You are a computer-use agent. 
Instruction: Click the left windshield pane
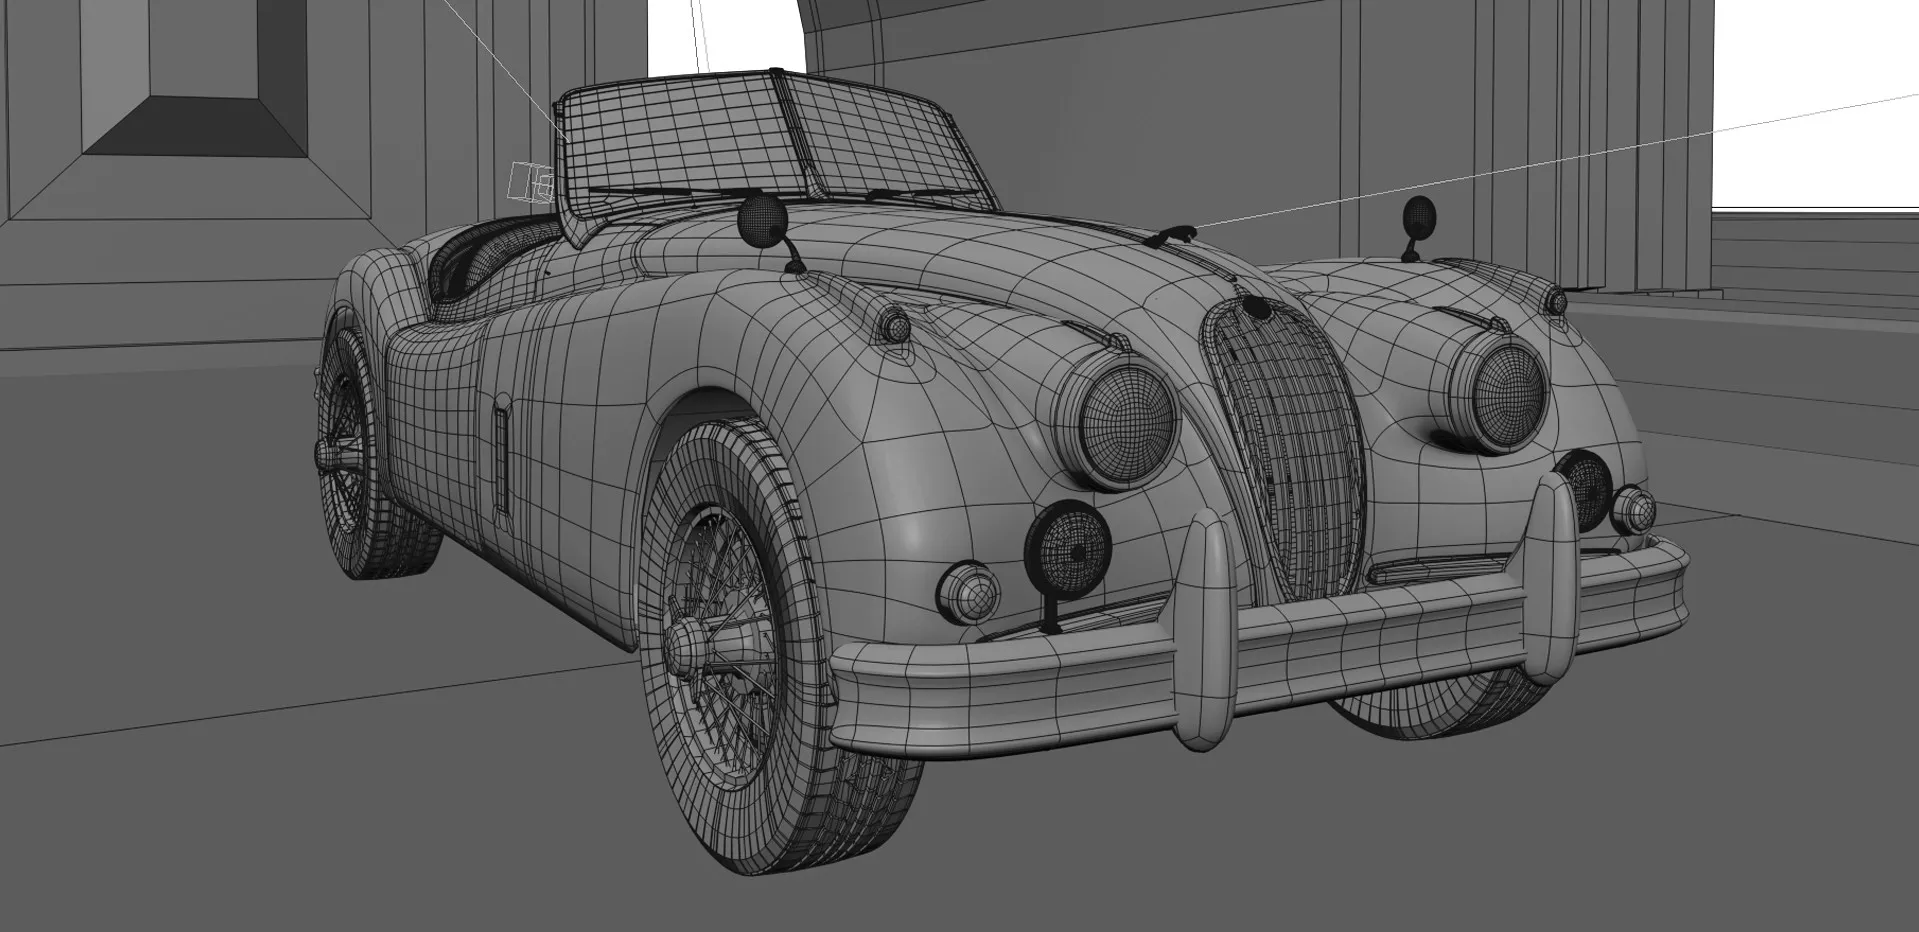pyautogui.click(x=670, y=140)
